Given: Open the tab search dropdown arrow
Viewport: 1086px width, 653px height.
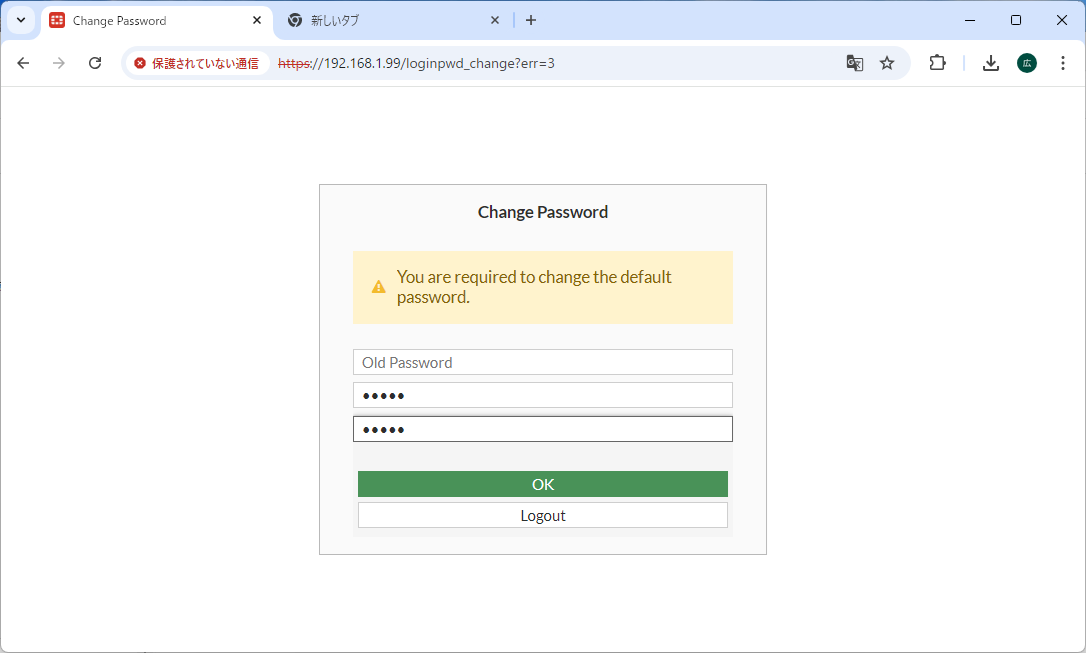Looking at the screenshot, I should point(21,20).
